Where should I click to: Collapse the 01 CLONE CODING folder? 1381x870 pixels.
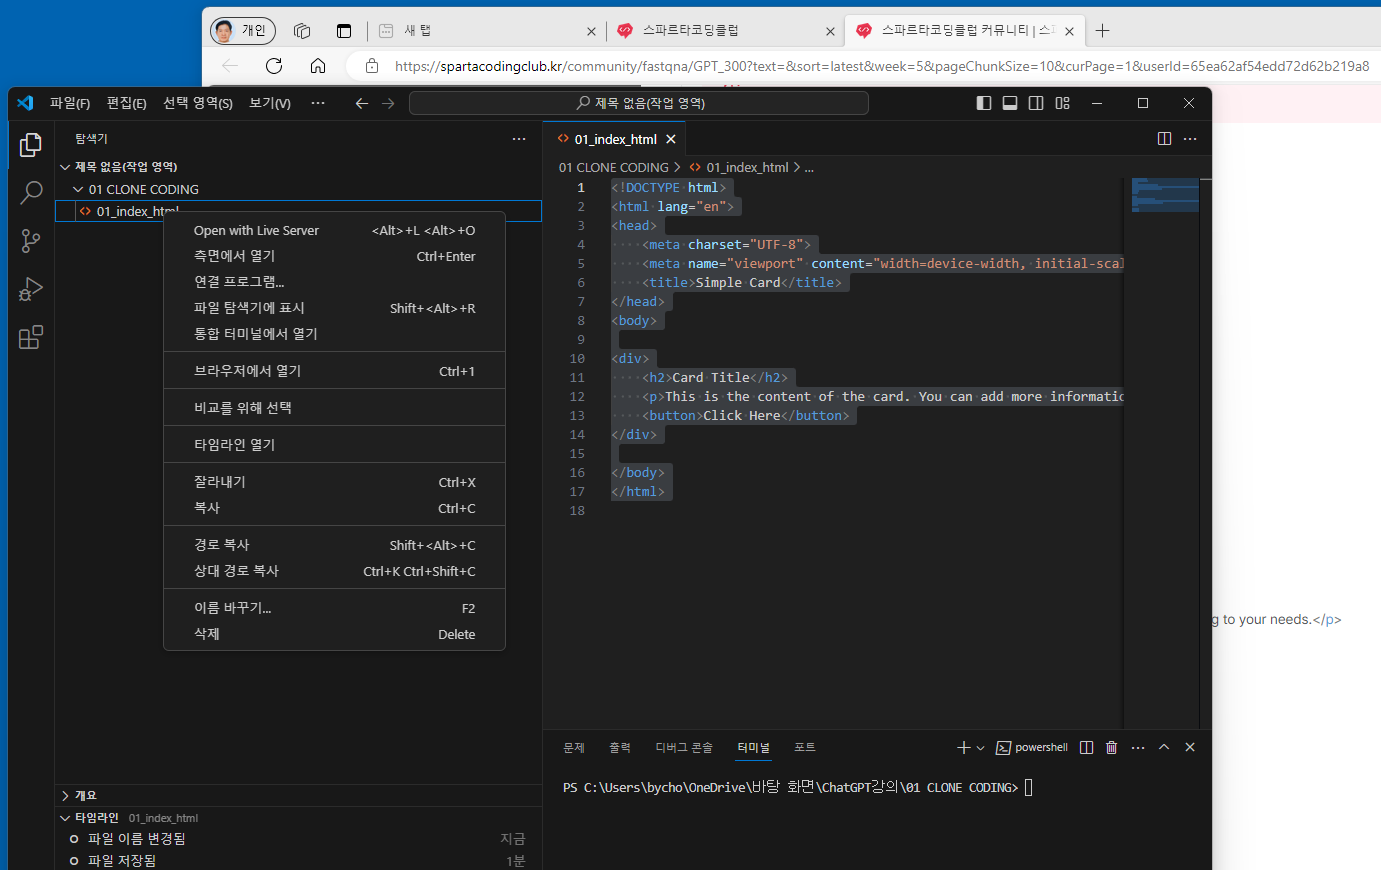tap(298, 189)
